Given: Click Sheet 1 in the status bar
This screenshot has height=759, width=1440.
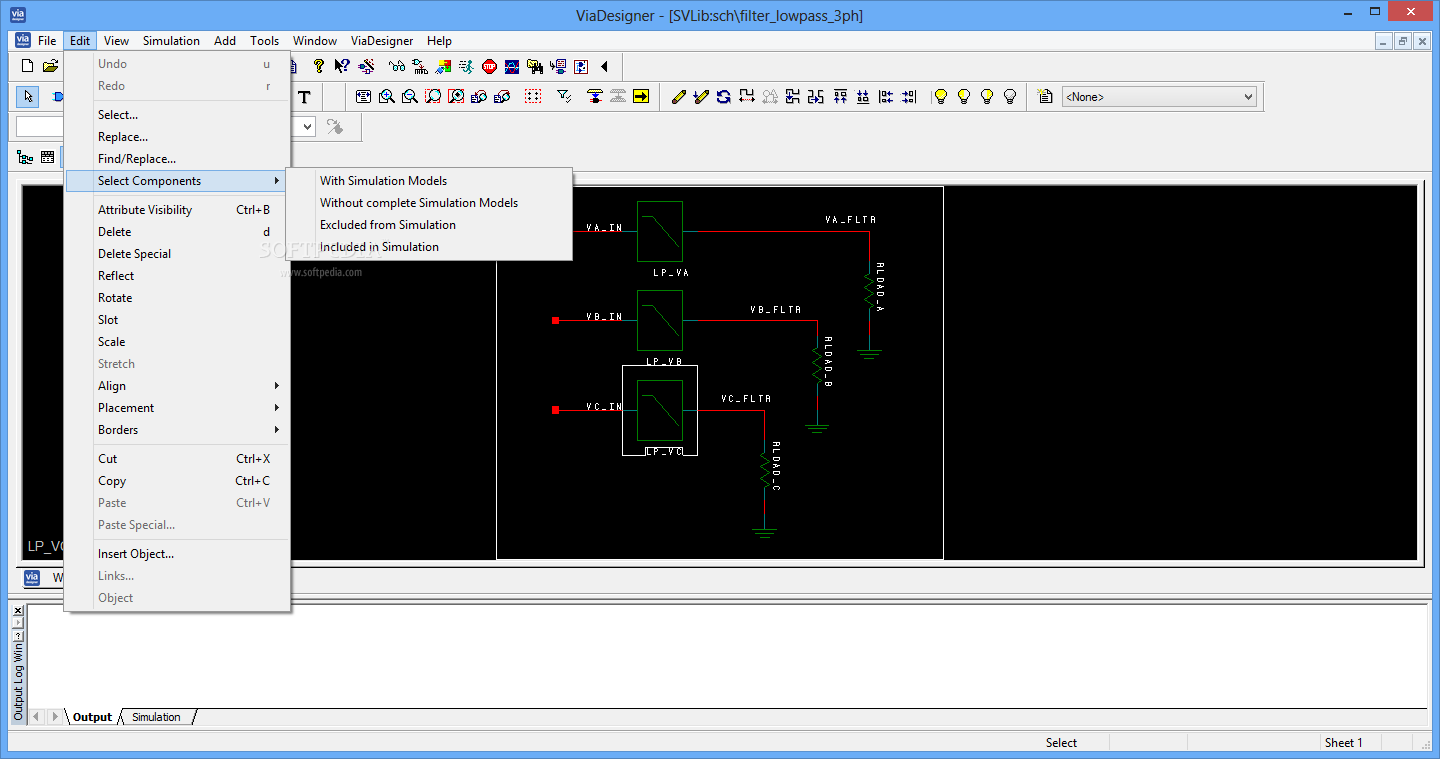Looking at the screenshot, I should point(1343,743).
